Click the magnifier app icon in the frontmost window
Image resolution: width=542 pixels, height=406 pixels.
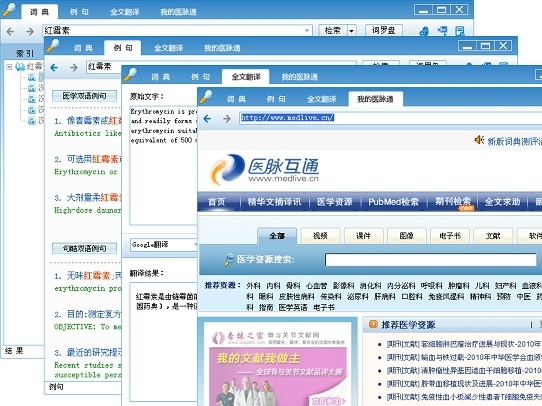pyautogui.click(x=206, y=96)
